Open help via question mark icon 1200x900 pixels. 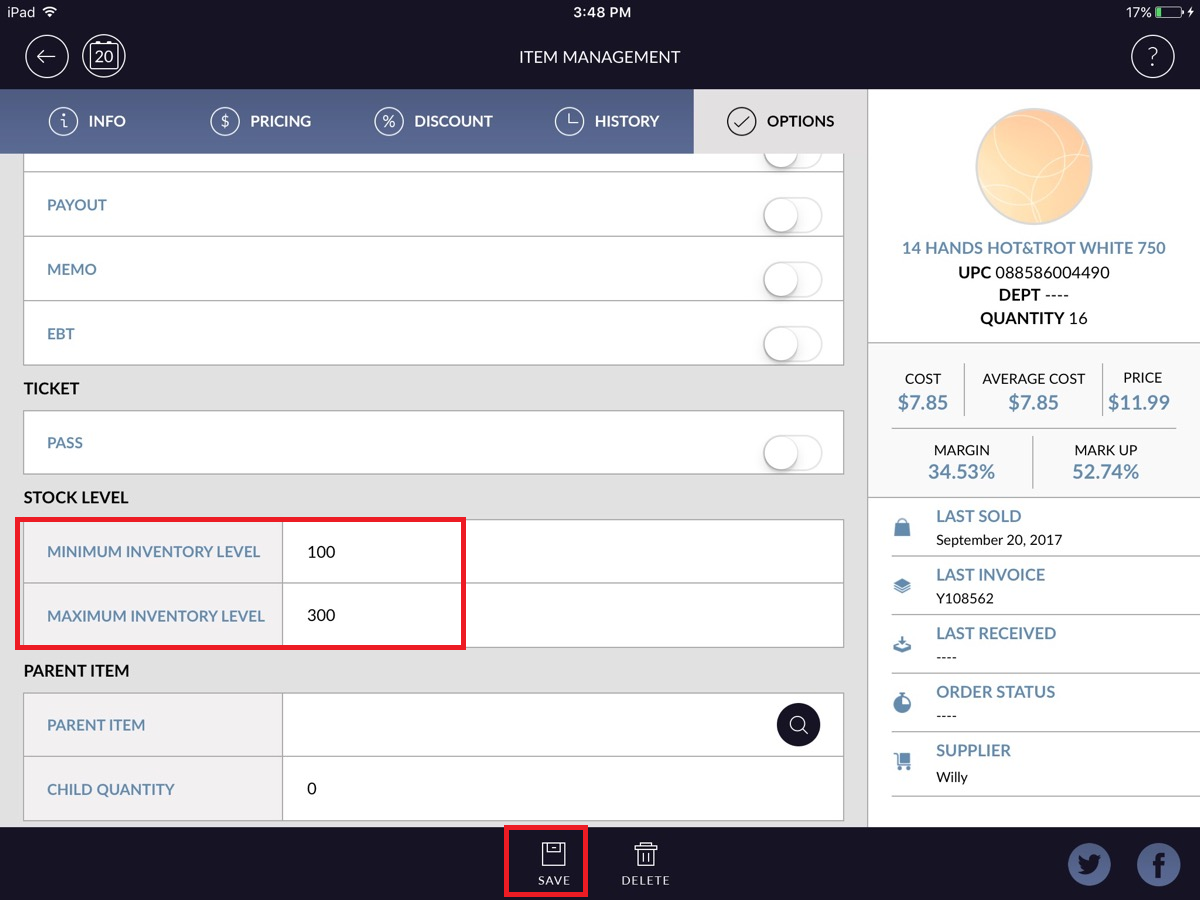(1152, 57)
